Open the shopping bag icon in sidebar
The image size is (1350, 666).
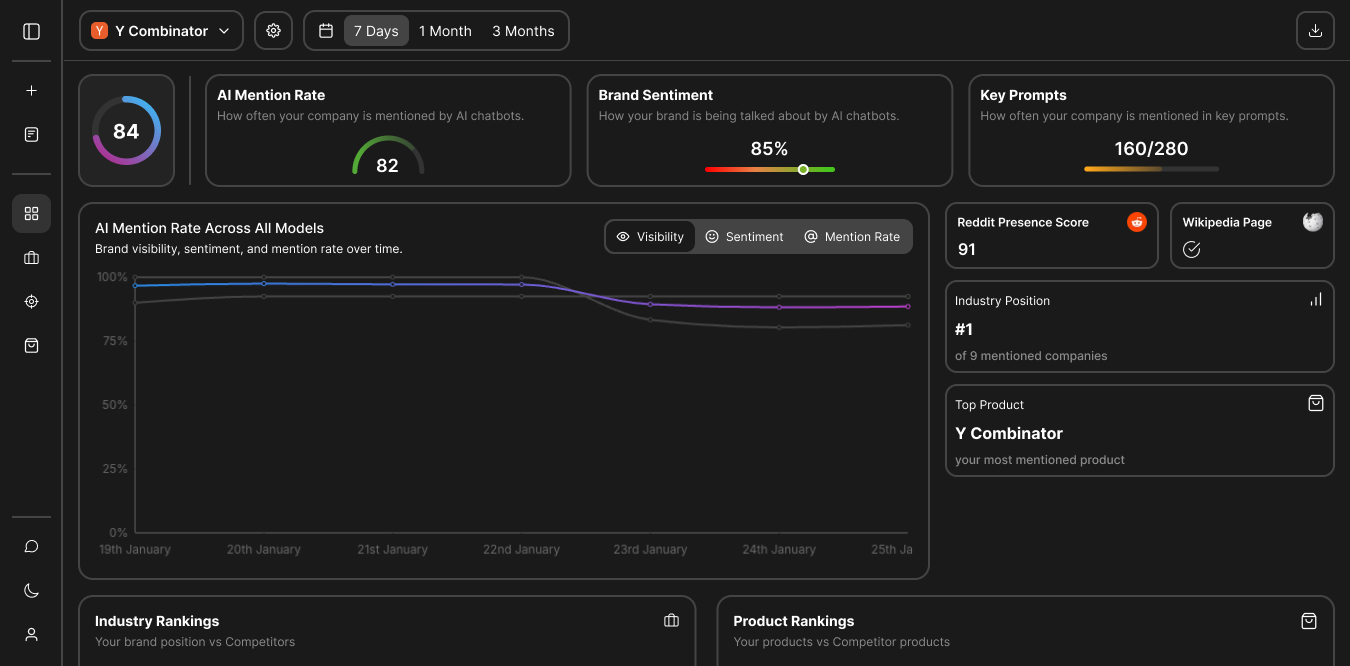pyautogui.click(x=31, y=346)
